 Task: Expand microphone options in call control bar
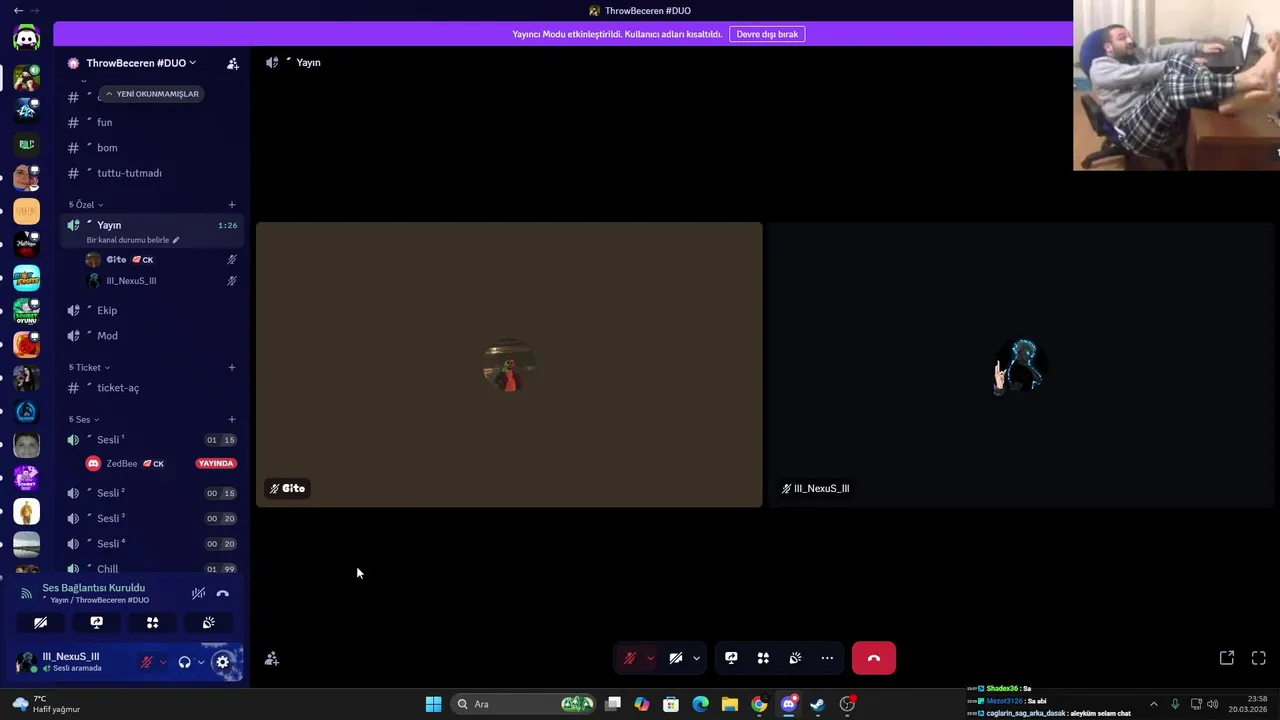click(650, 658)
